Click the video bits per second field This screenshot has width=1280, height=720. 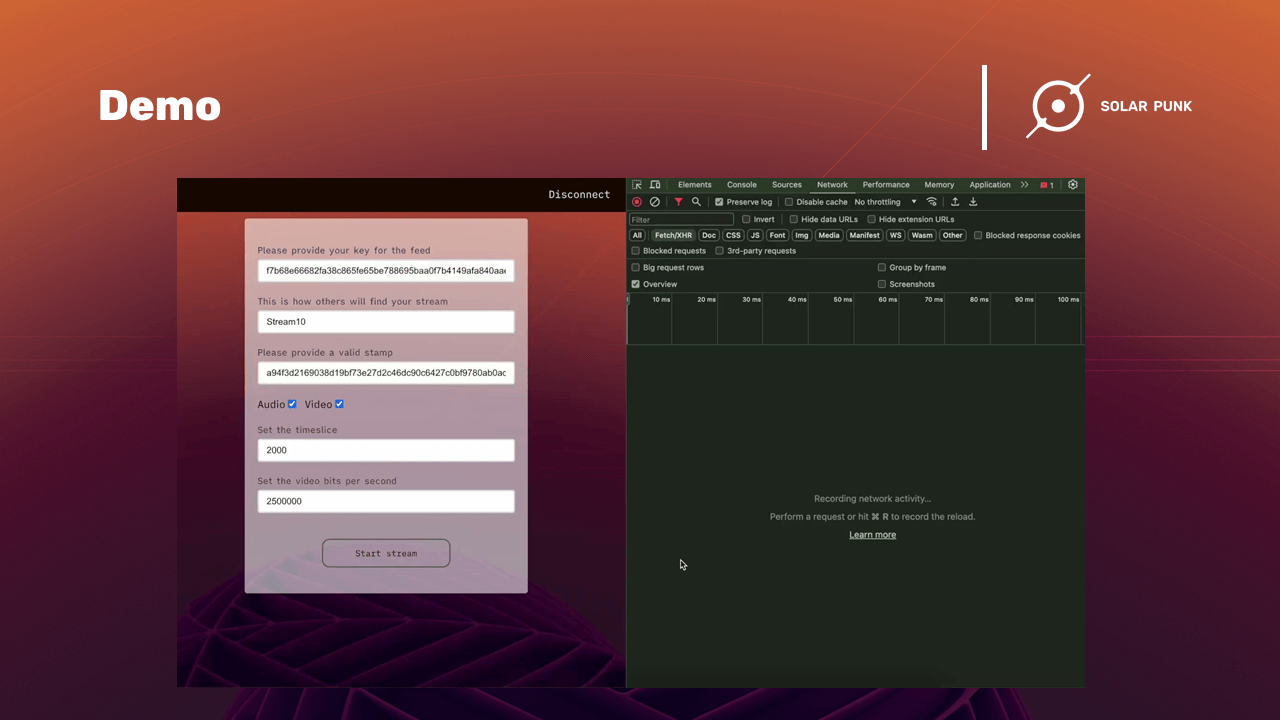pyautogui.click(x=386, y=501)
